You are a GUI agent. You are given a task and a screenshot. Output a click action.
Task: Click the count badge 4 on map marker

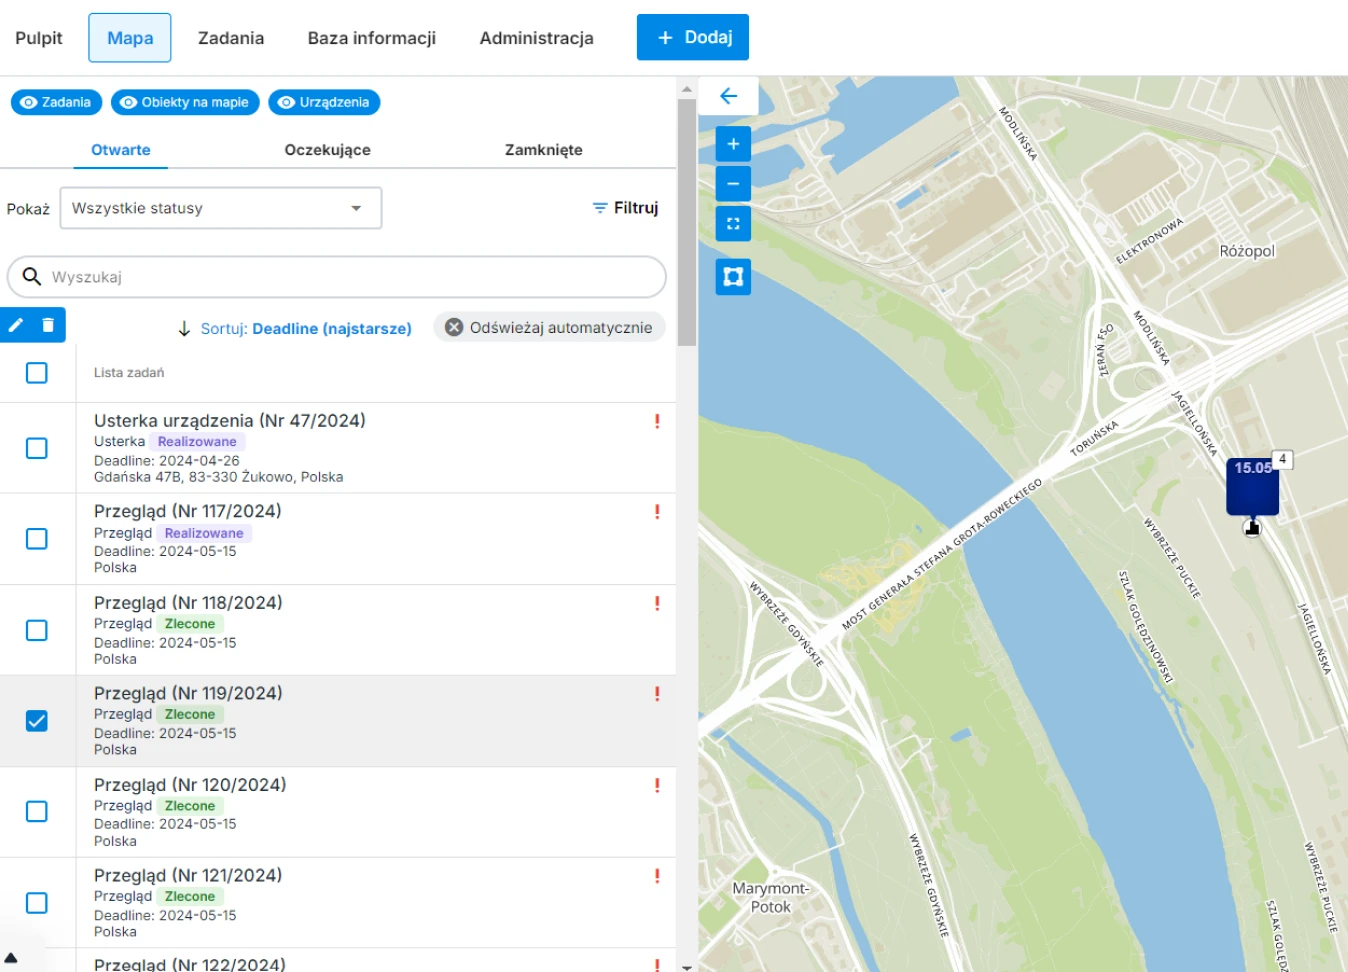[1282, 459]
